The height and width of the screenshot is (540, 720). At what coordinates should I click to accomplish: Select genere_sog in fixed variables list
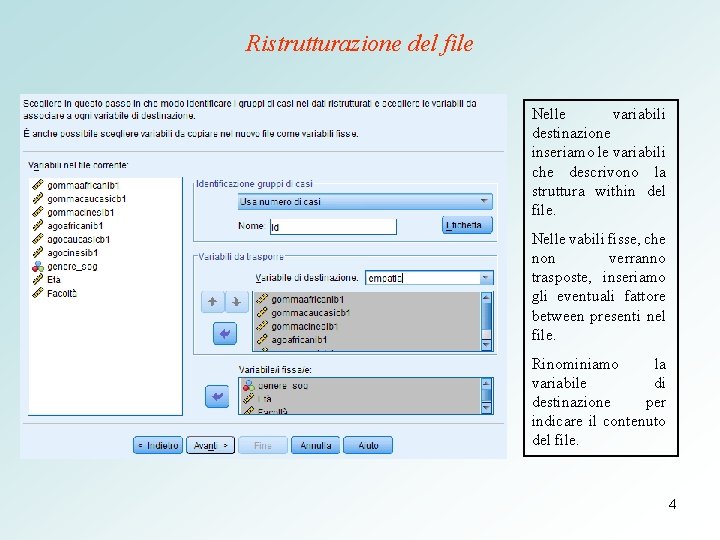(283, 386)
